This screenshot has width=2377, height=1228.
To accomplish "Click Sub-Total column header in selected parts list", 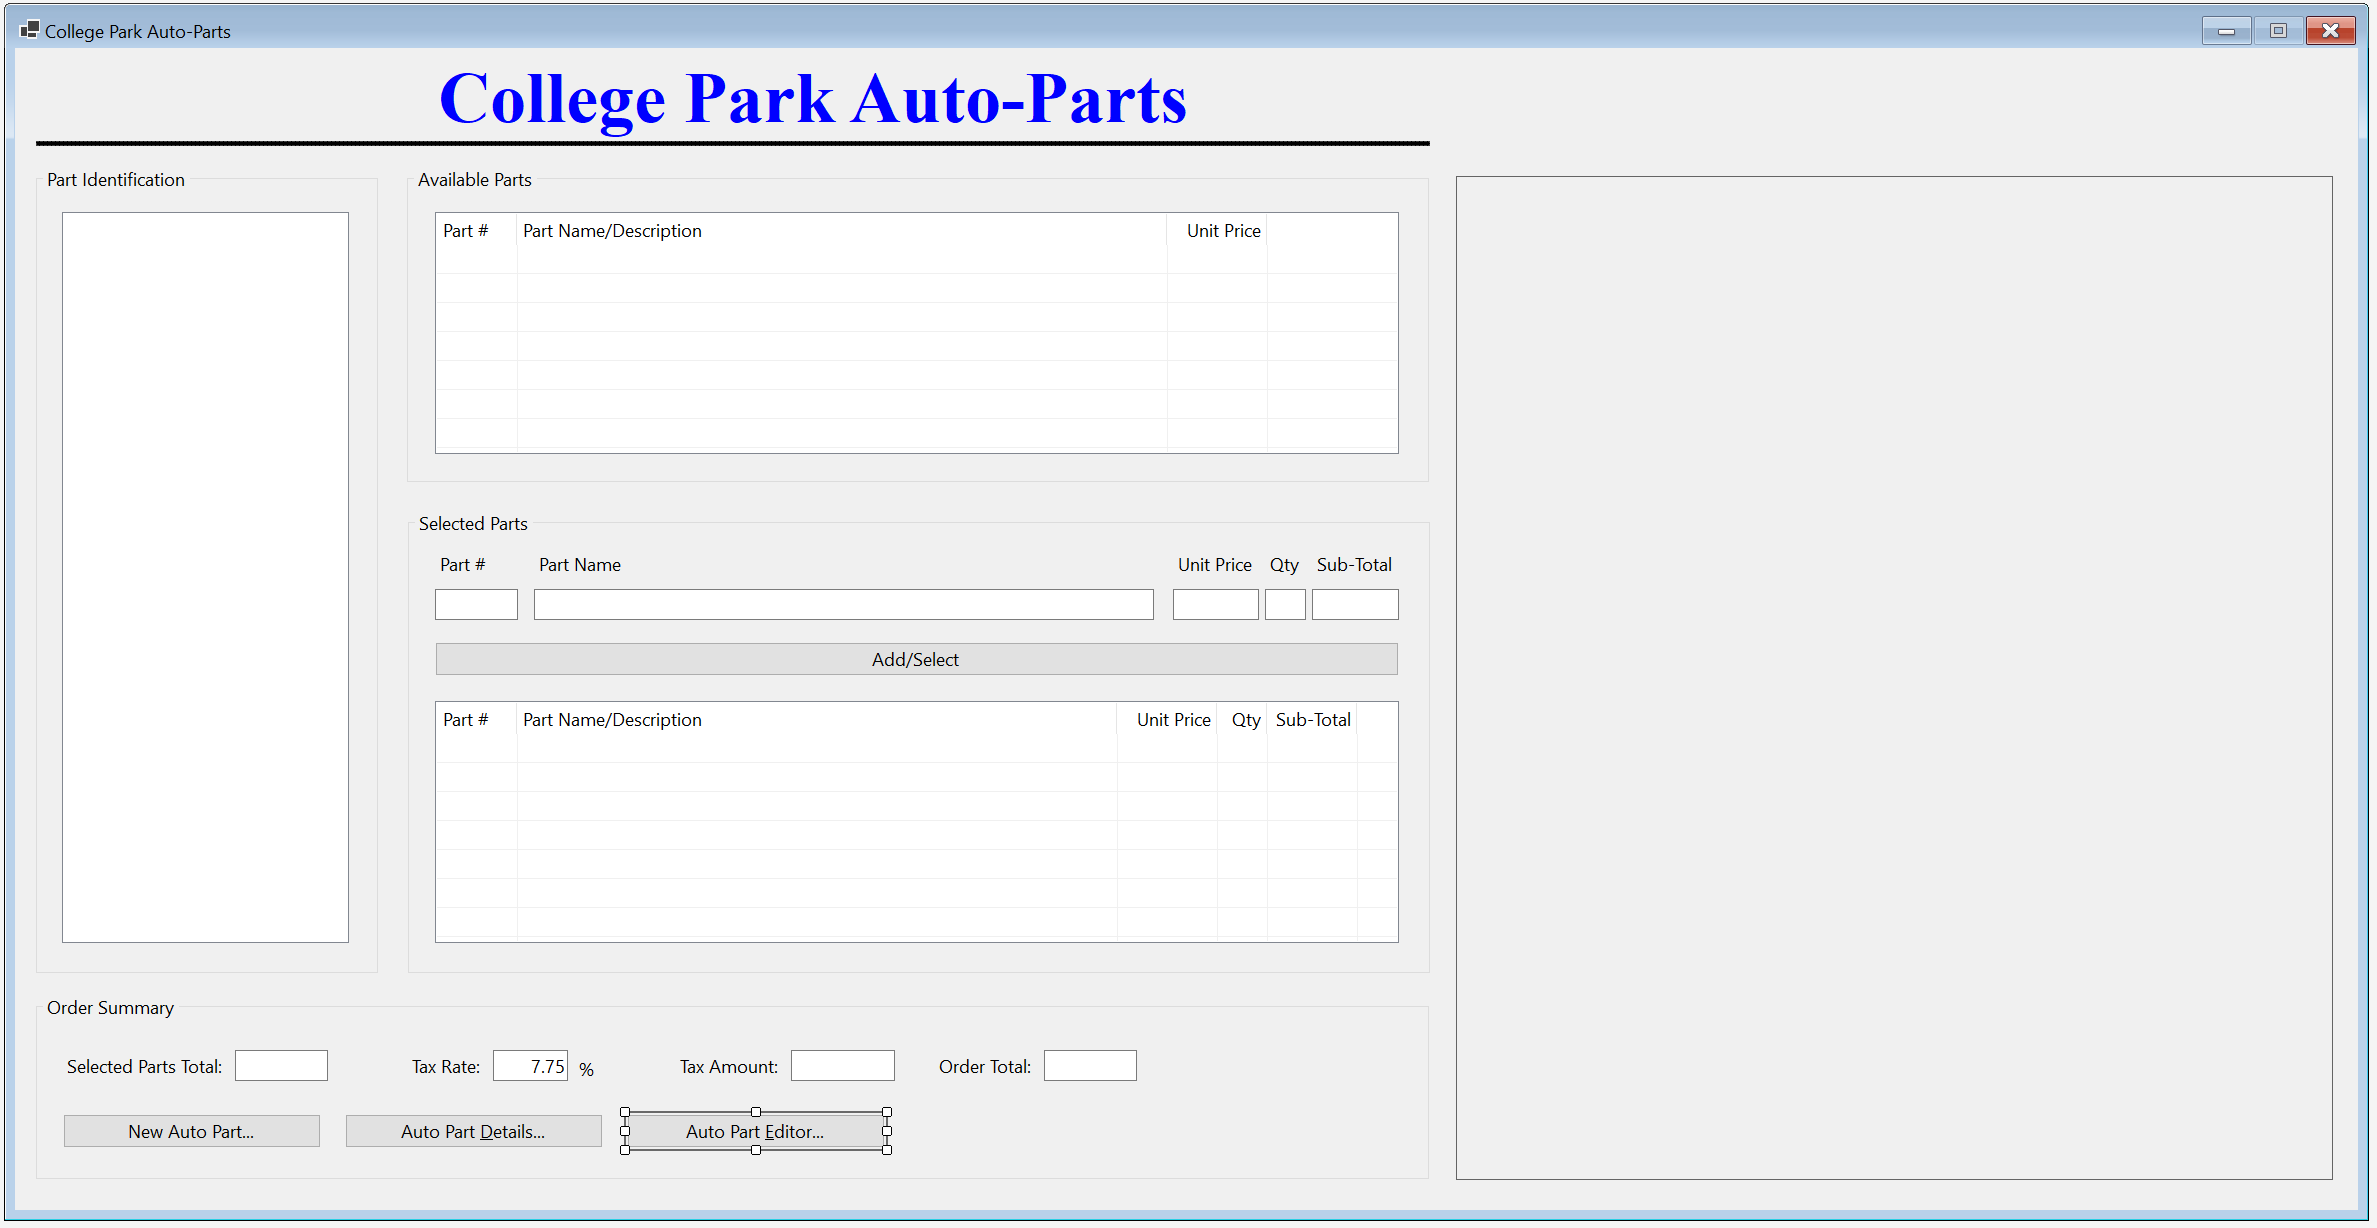I will (x=1312, y=720).
